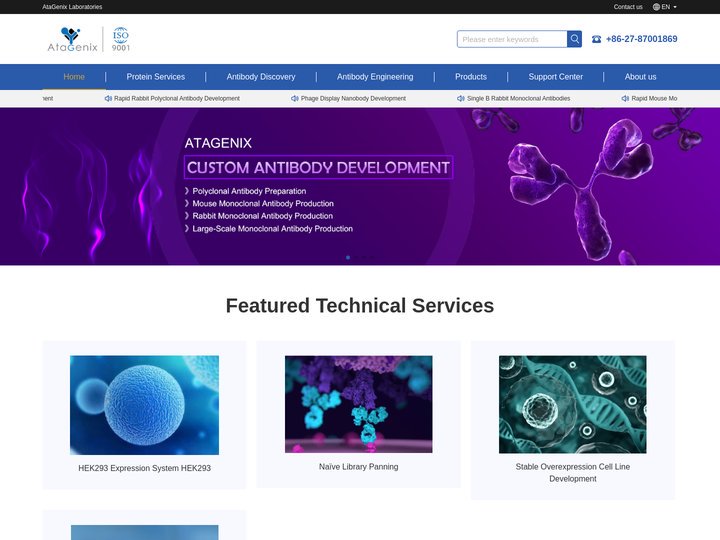Click the magnifier search button
Image resolution: width=720 pixels, height=540 pixels.
tap(574, 39)
